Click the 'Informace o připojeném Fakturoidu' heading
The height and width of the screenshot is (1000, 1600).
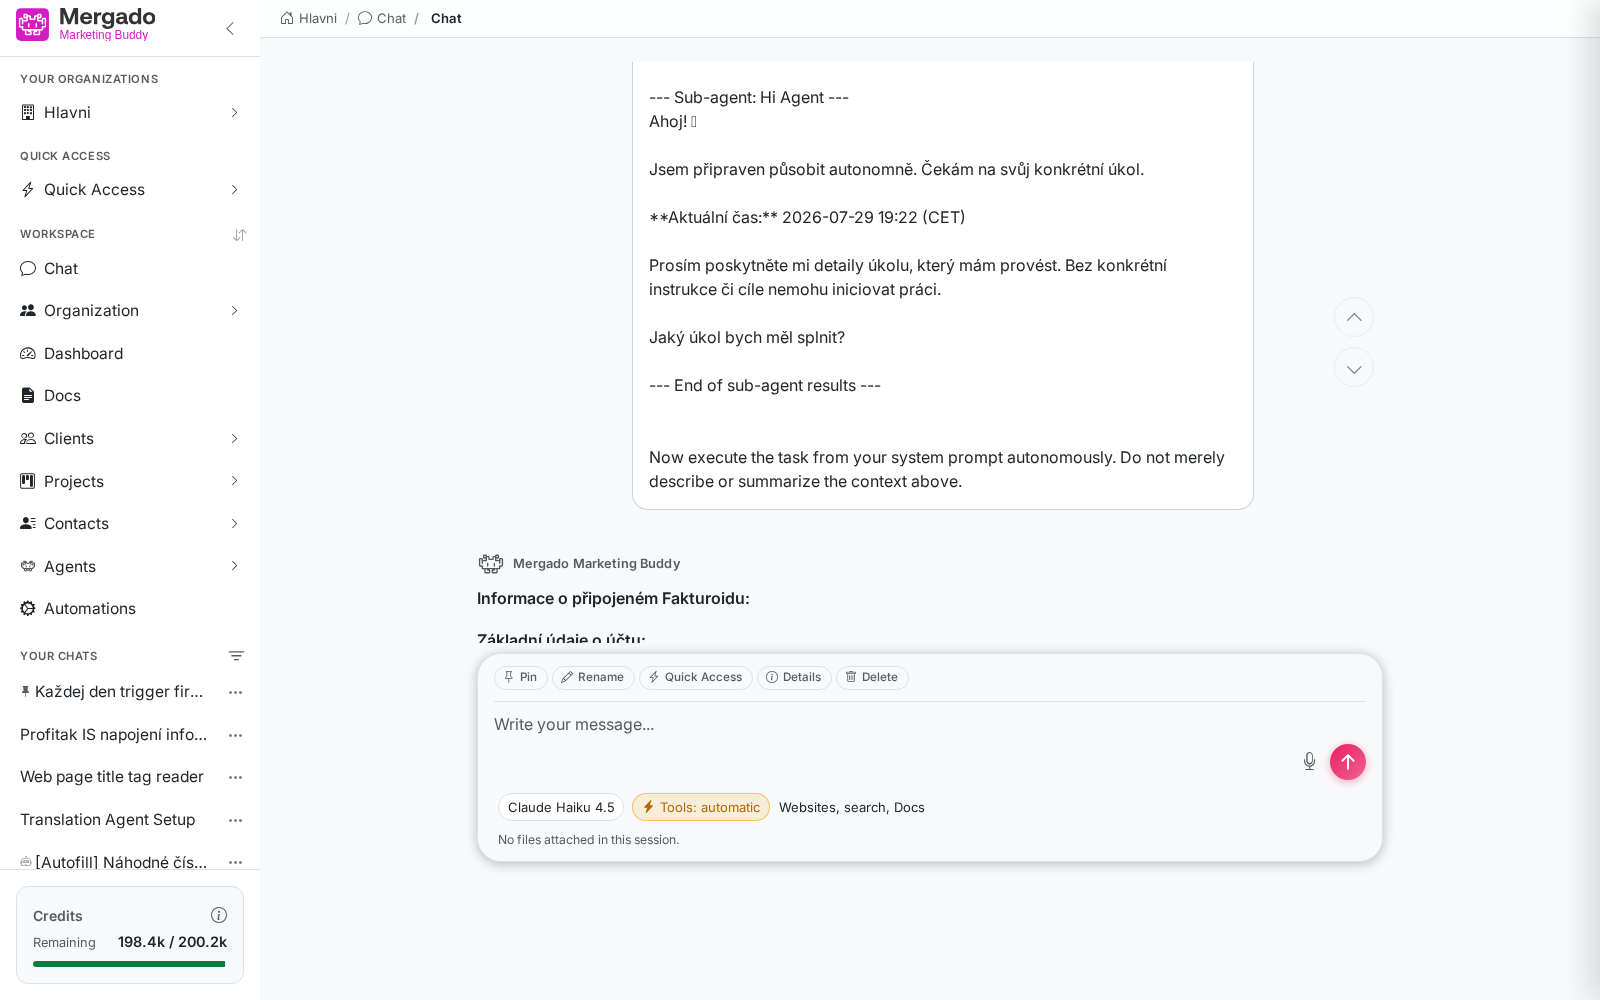pos(613,599)
